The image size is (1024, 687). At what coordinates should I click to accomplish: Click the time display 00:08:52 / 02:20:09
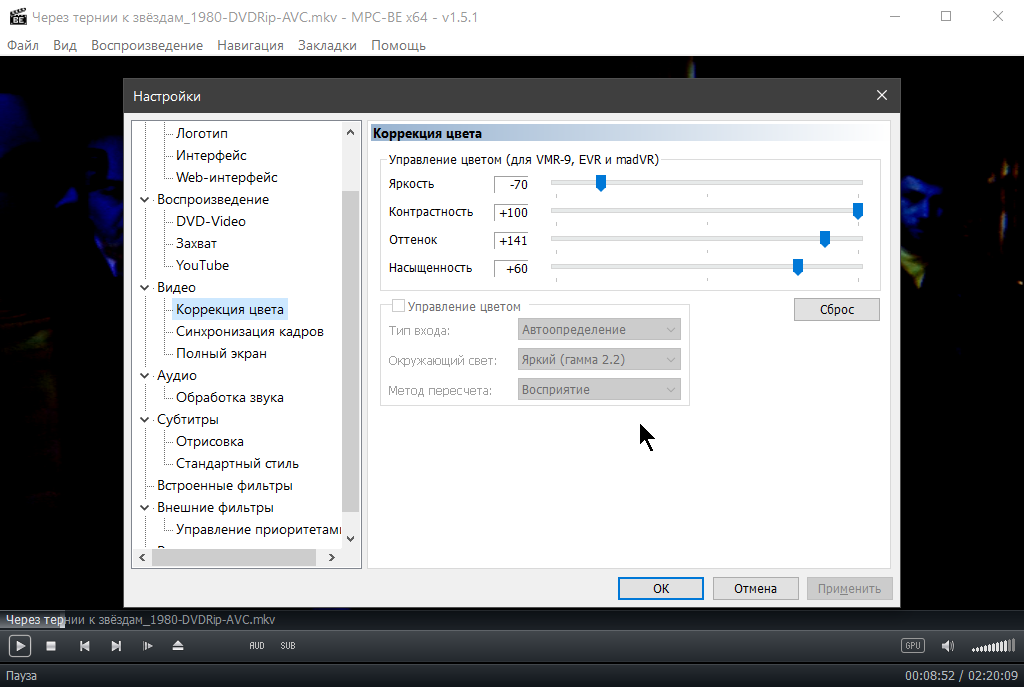pyautogui.click(x=961, y=676)
